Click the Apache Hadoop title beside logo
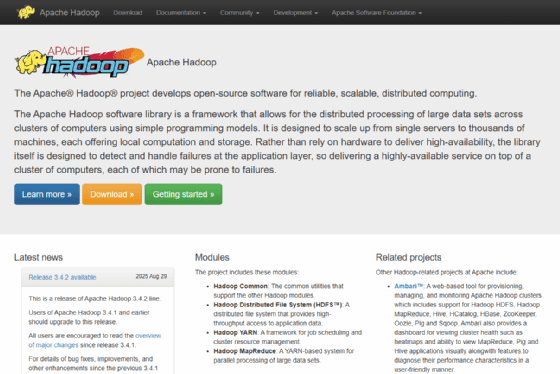 tap(181, 62)
